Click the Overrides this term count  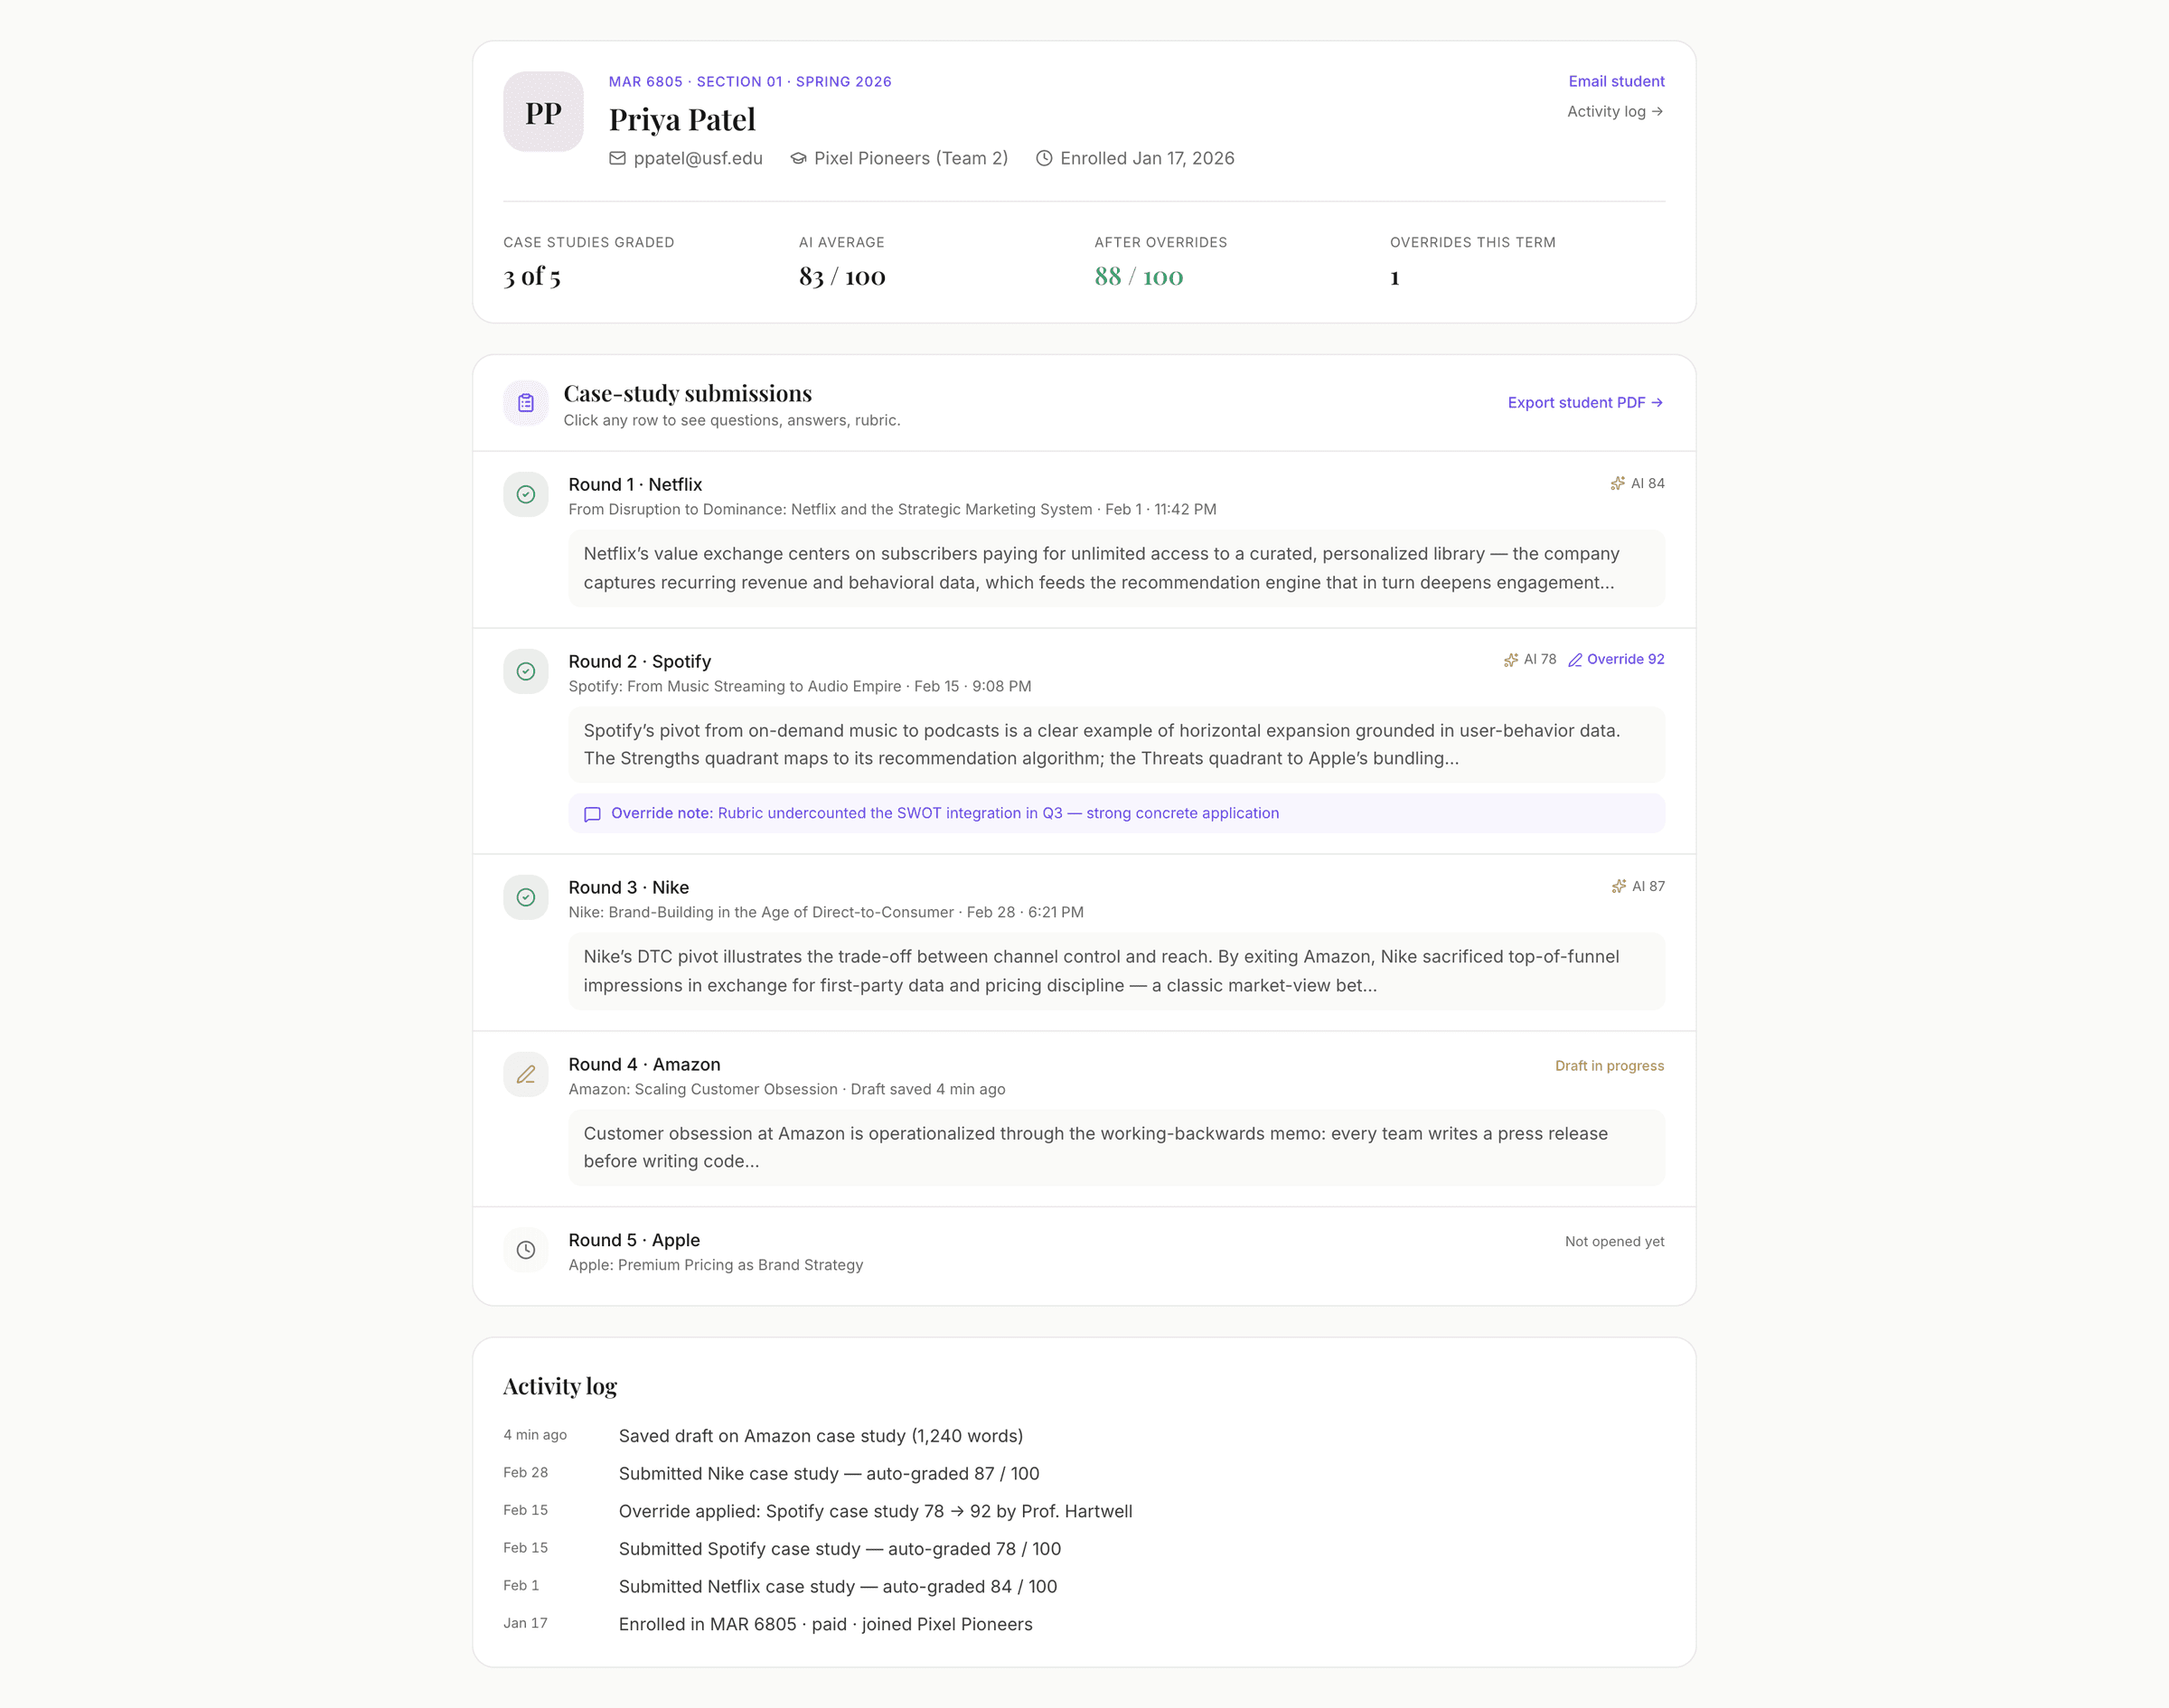point(1395,277)
